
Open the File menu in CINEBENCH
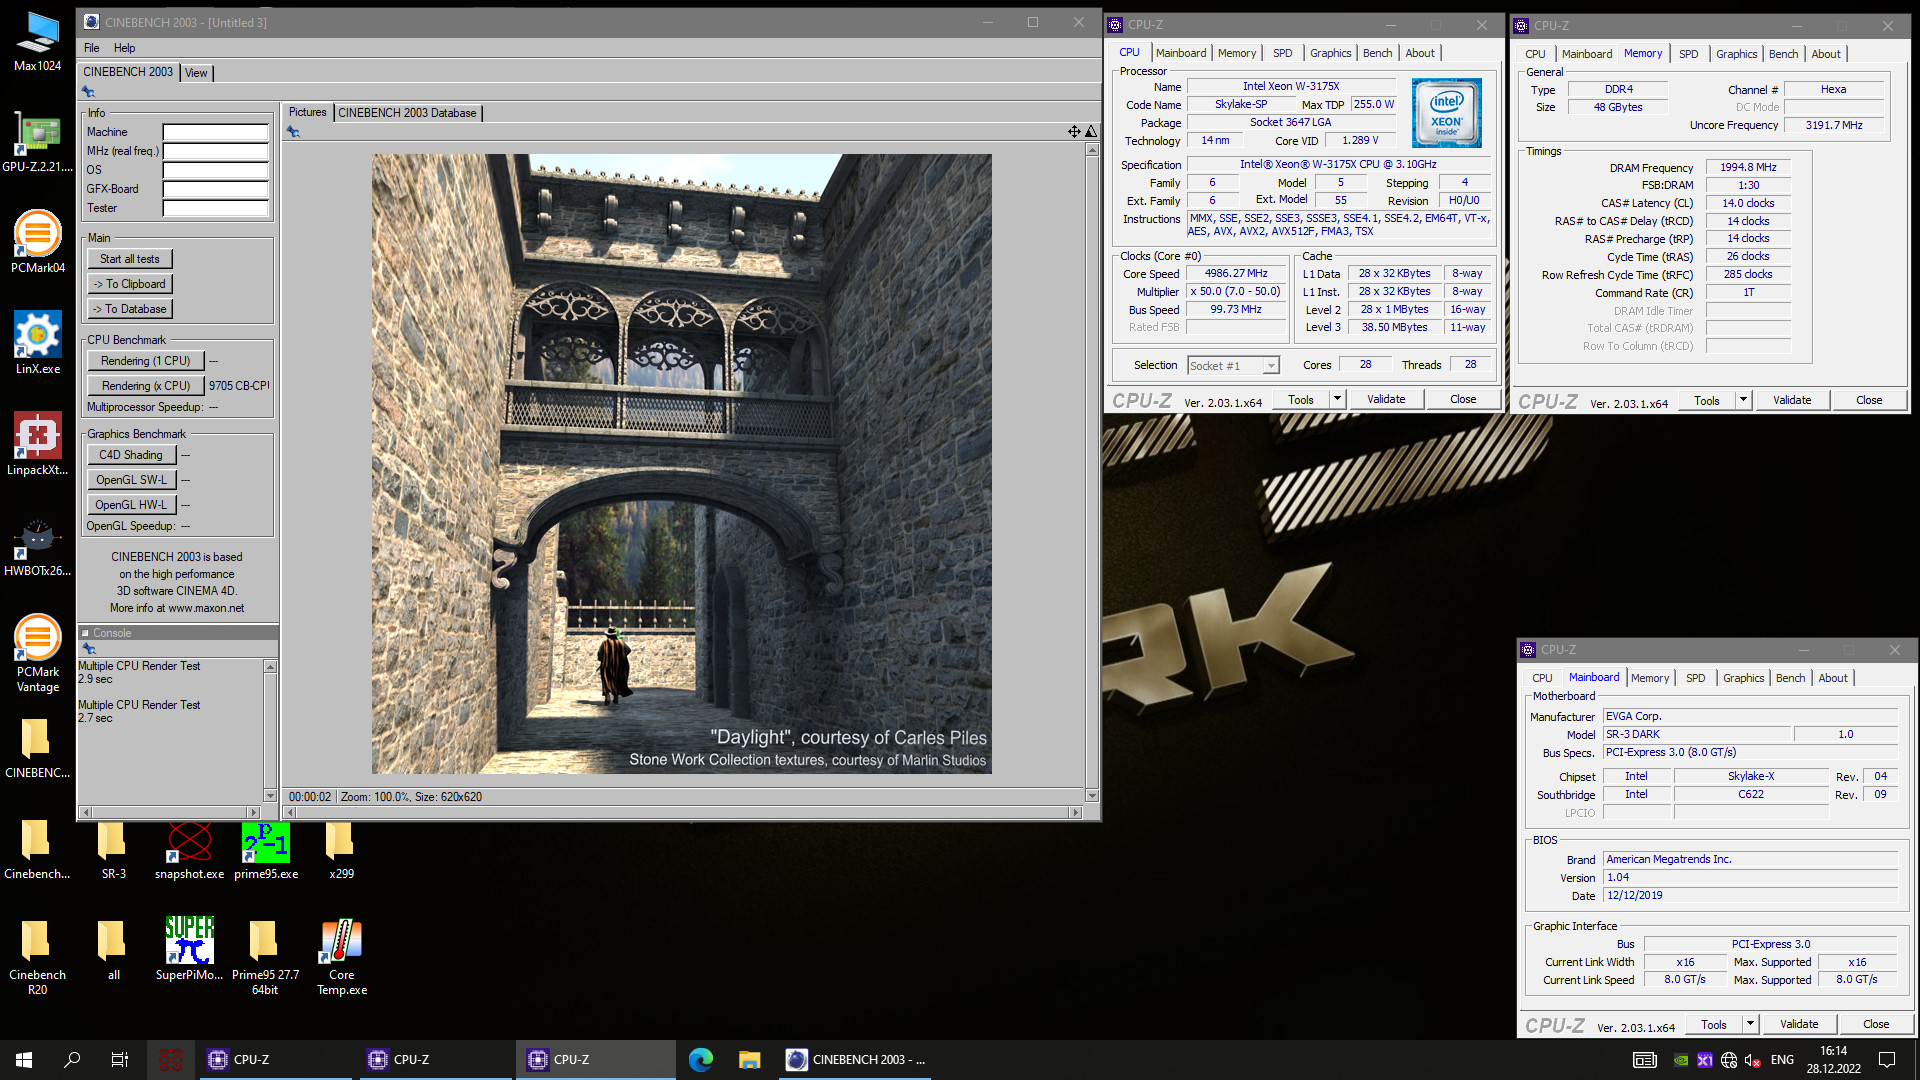[91, 47]
